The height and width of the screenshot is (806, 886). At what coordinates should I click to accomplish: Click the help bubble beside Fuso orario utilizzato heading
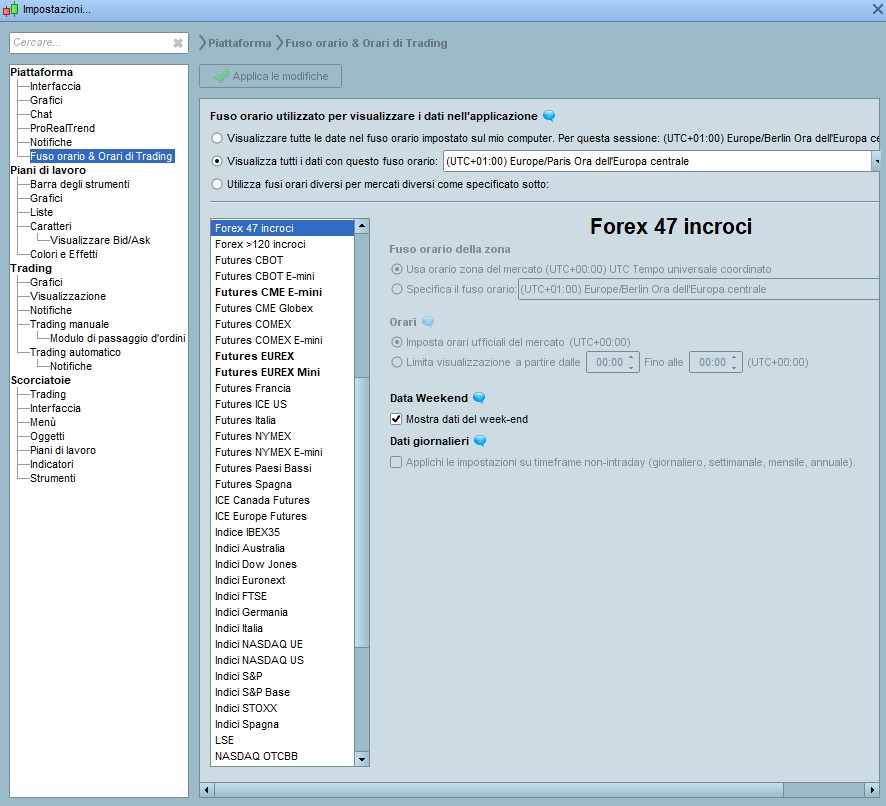[549, 116]
